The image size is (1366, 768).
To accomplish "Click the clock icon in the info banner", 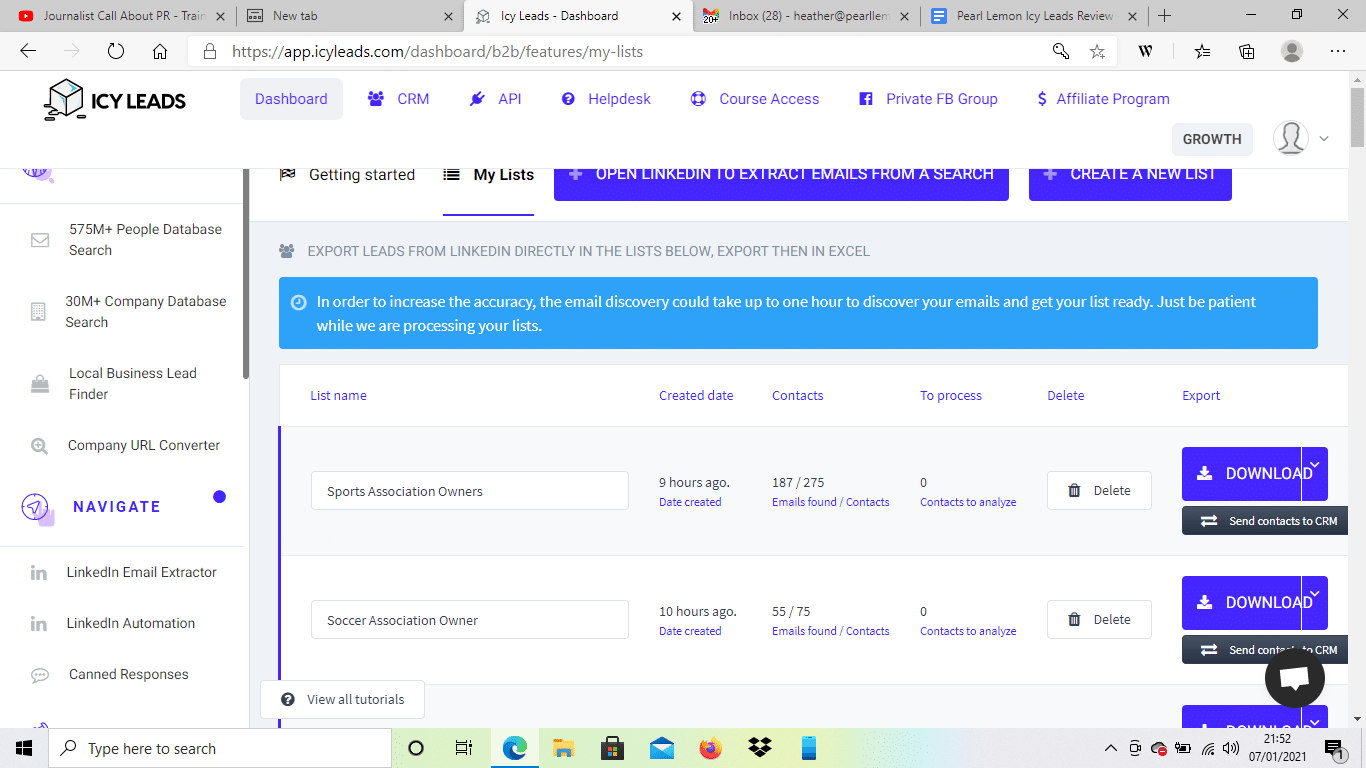I will coord(298,302).
